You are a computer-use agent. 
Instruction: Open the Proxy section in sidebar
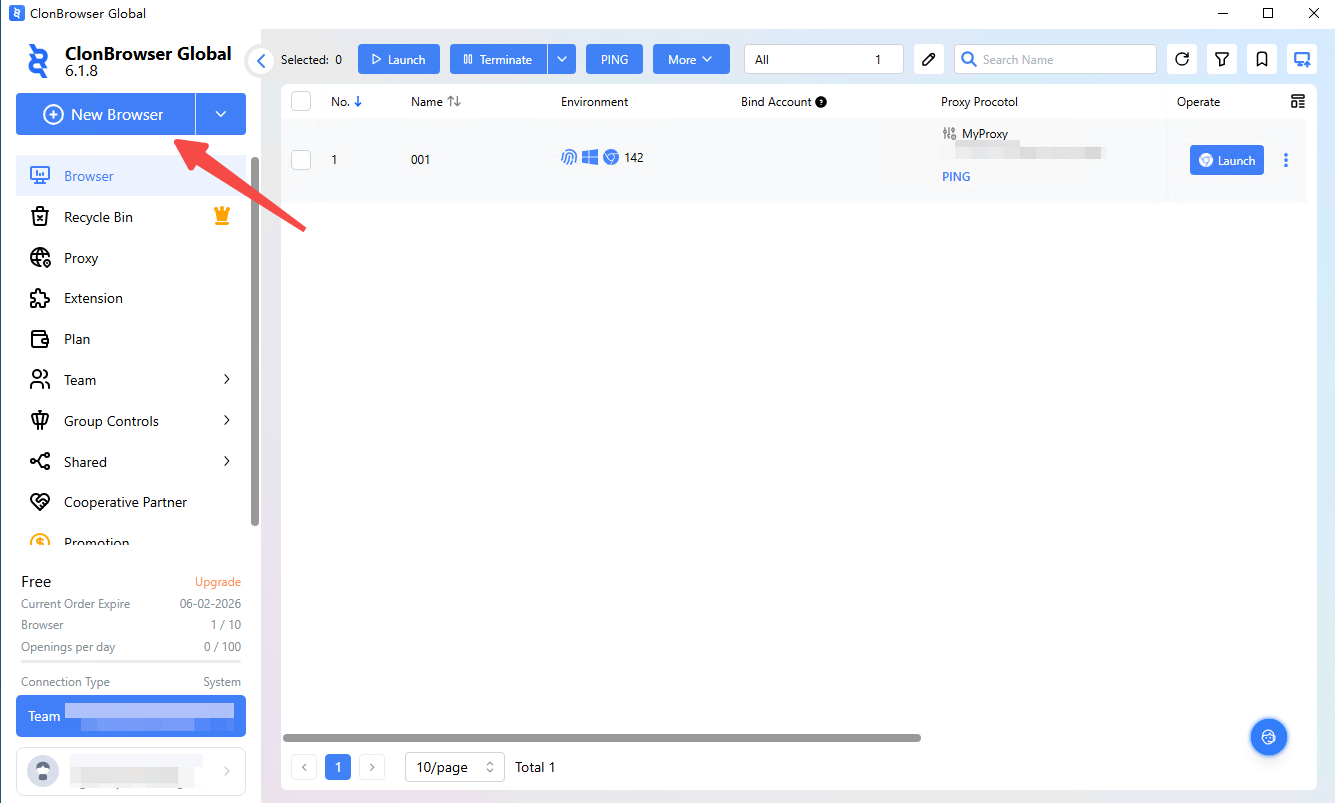[x=81, y=258]
